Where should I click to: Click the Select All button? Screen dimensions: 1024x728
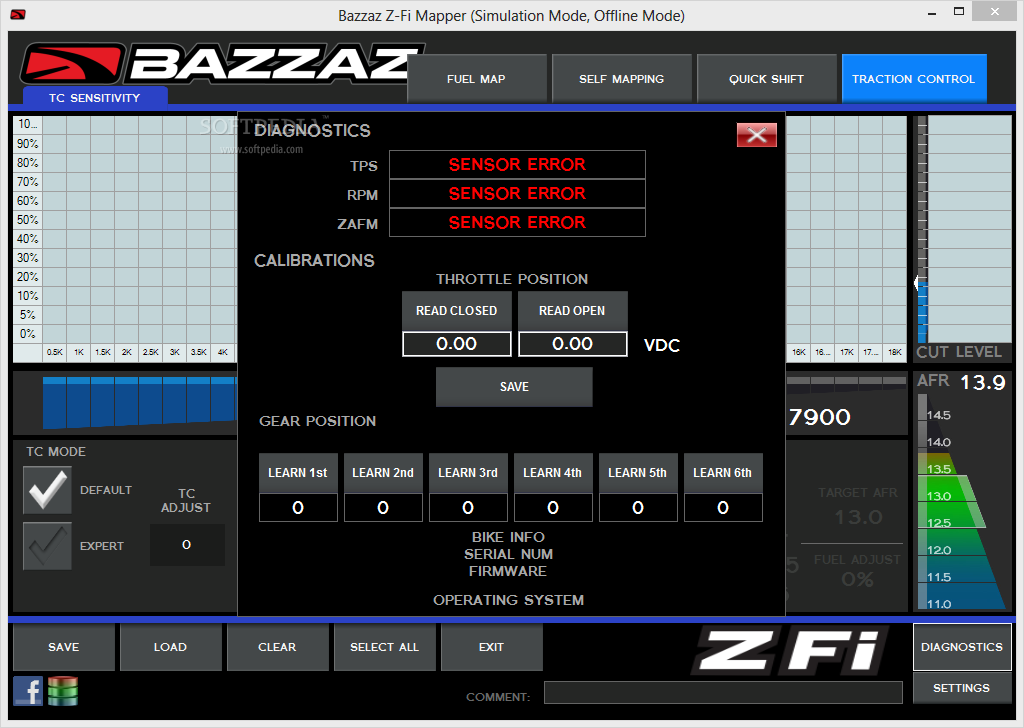(x=385, y=647)
